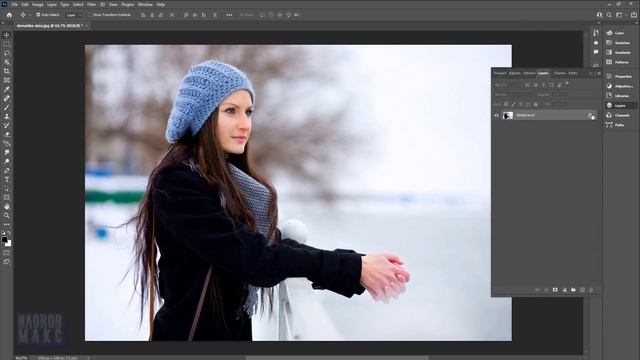The height and width of the screenshot is (360, 640).
Task: Expand status bar info arrow
Action: (88, 358)
